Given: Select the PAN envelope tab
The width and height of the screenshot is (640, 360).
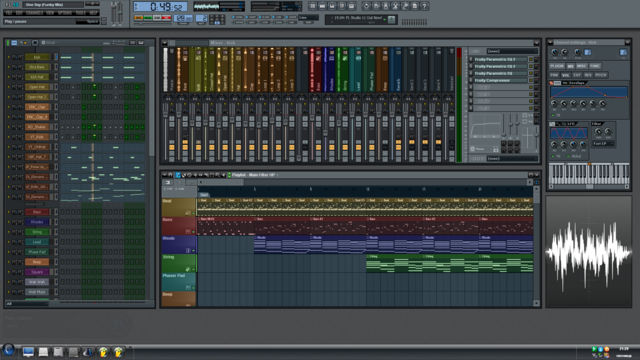Looking at the screenshot, I should pyautogui.click(x=554, y=75).
